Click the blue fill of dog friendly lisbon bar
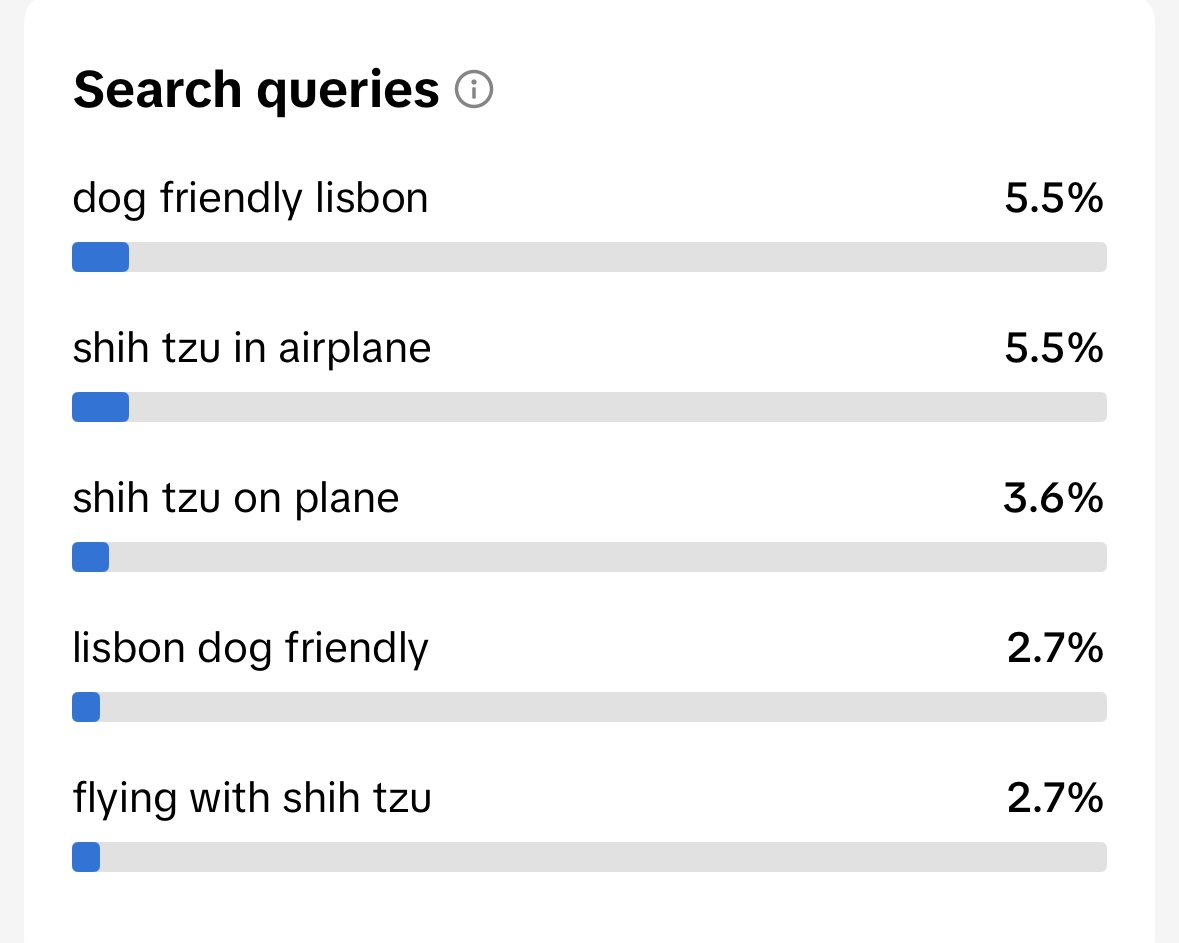1179x943 pixels. coord(101,257)
